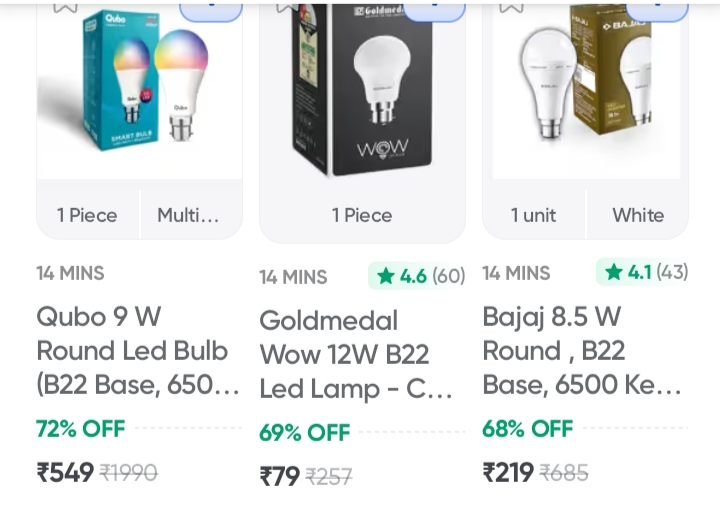Viewport: 720px width, 506px height.
Task: Choose 1 Piece quantity for Goldmedal lamp
Action: tap(362, 215)
